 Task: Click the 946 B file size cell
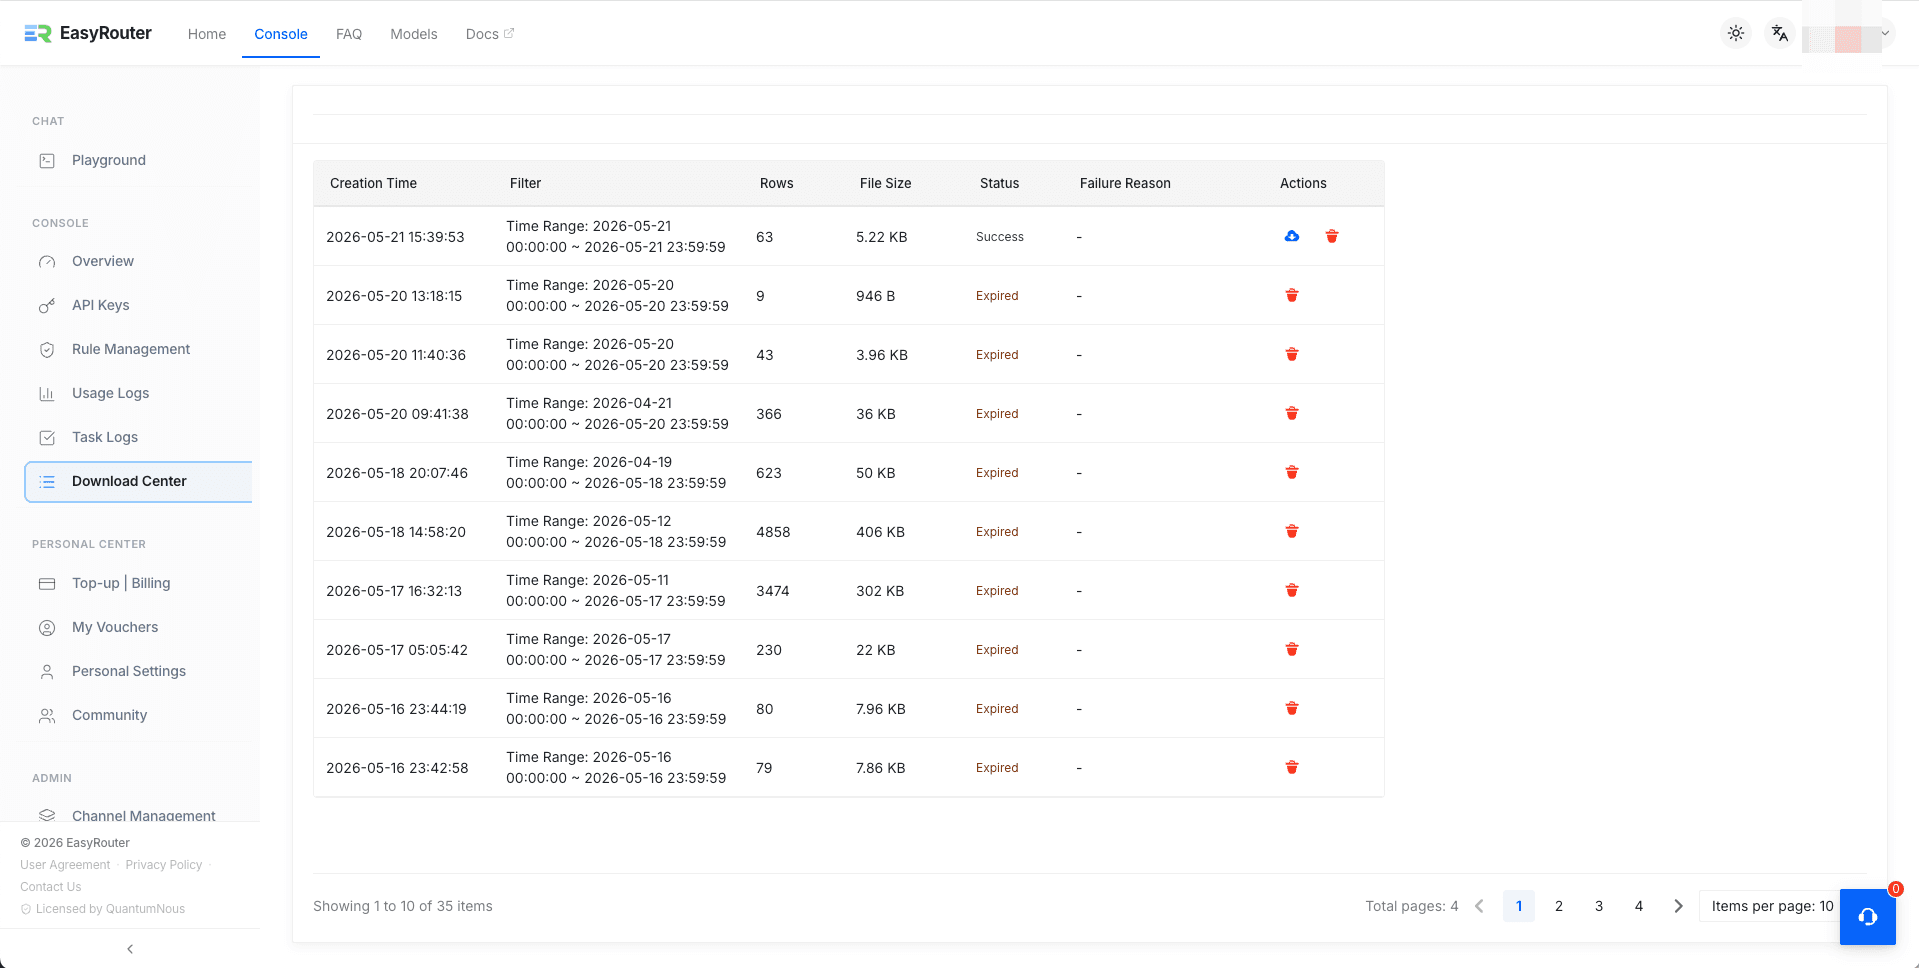(x=875, y=296)
